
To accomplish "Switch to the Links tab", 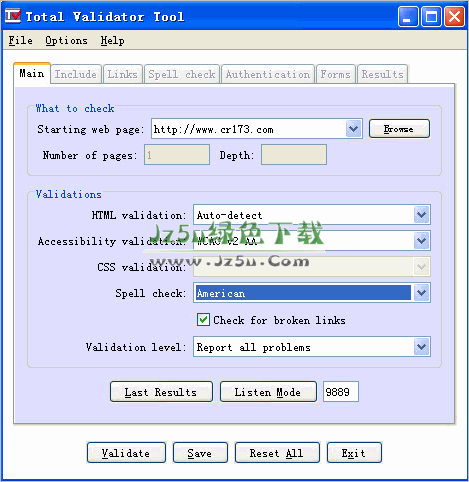I will (123, 74).
